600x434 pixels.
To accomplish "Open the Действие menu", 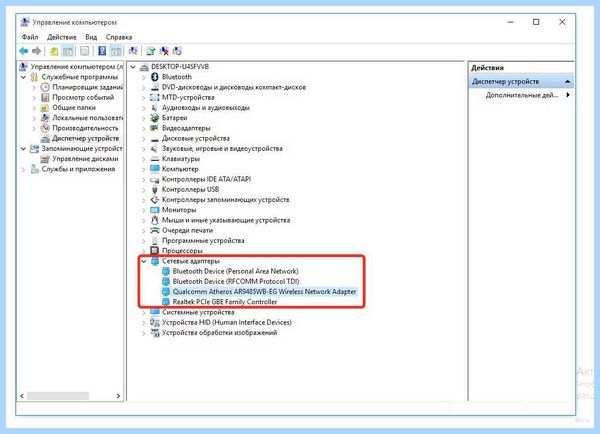I will (62, 37).
